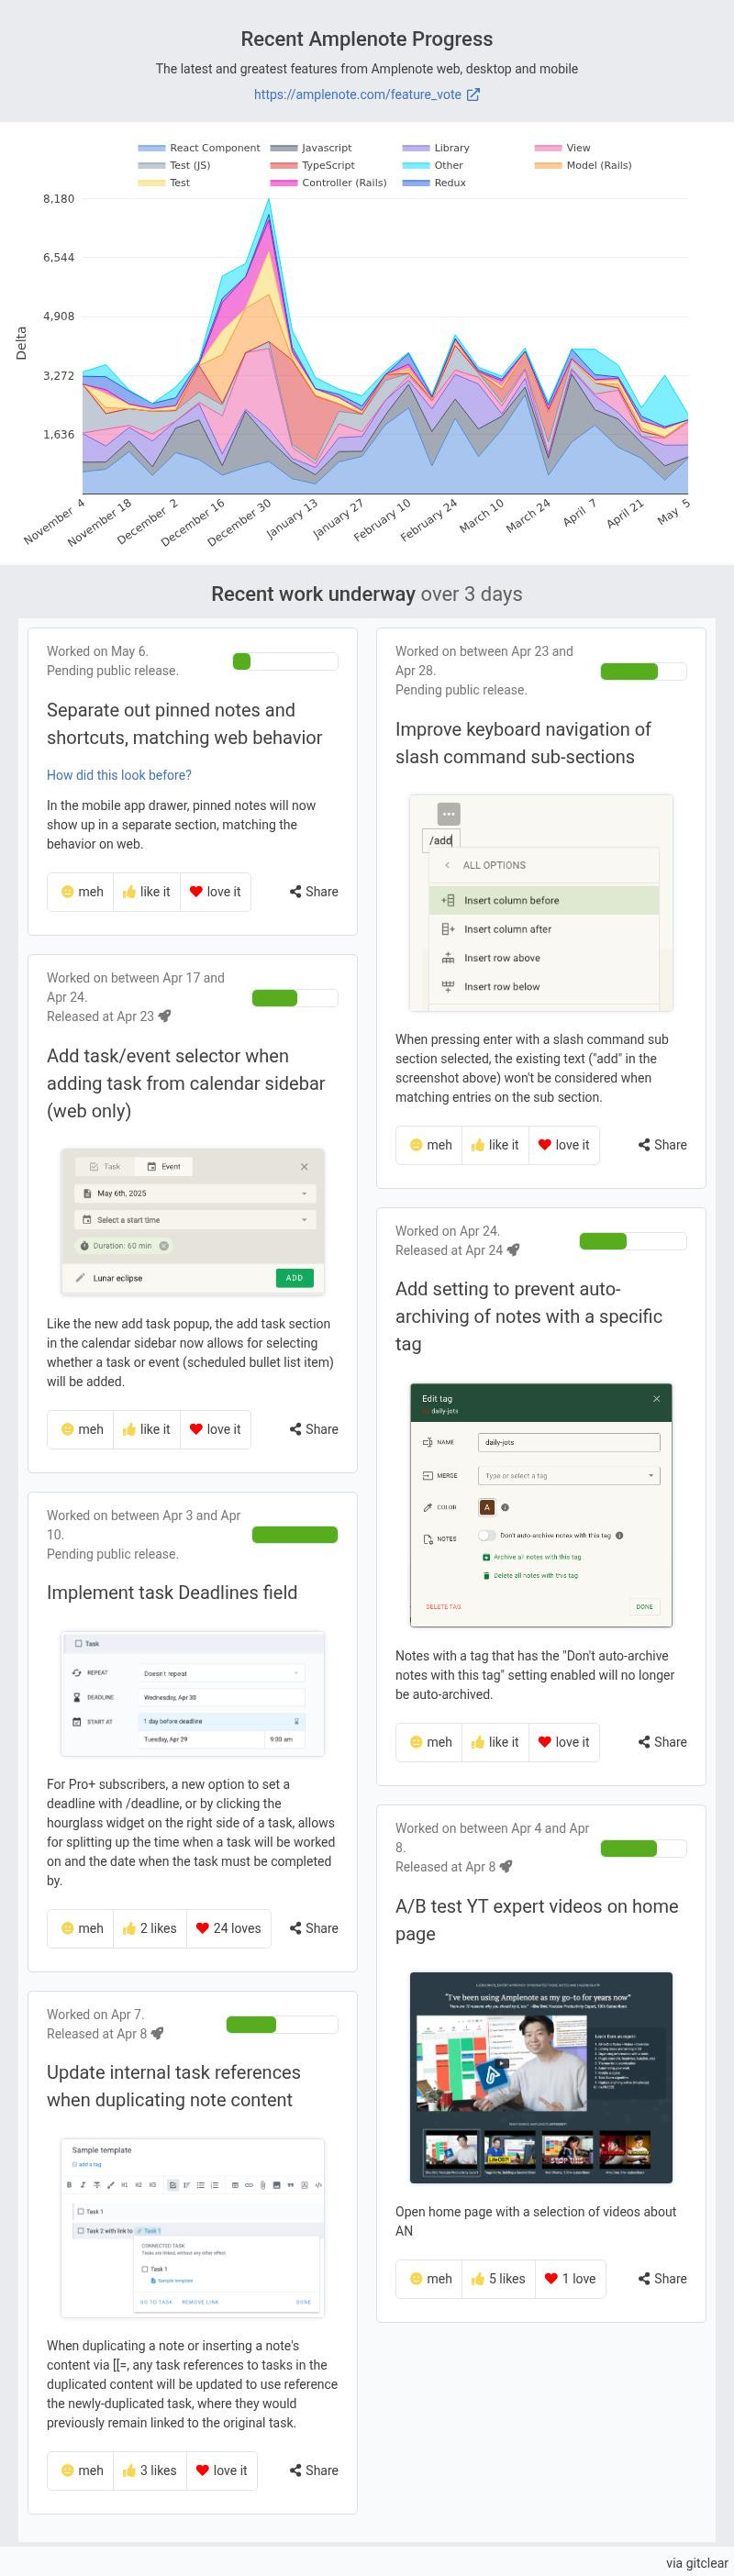Screen dimensions: 734x2576
Task: Click the external link icon beside the feature_vote URL
Action: pyautogui.click(x=474, y=95)
